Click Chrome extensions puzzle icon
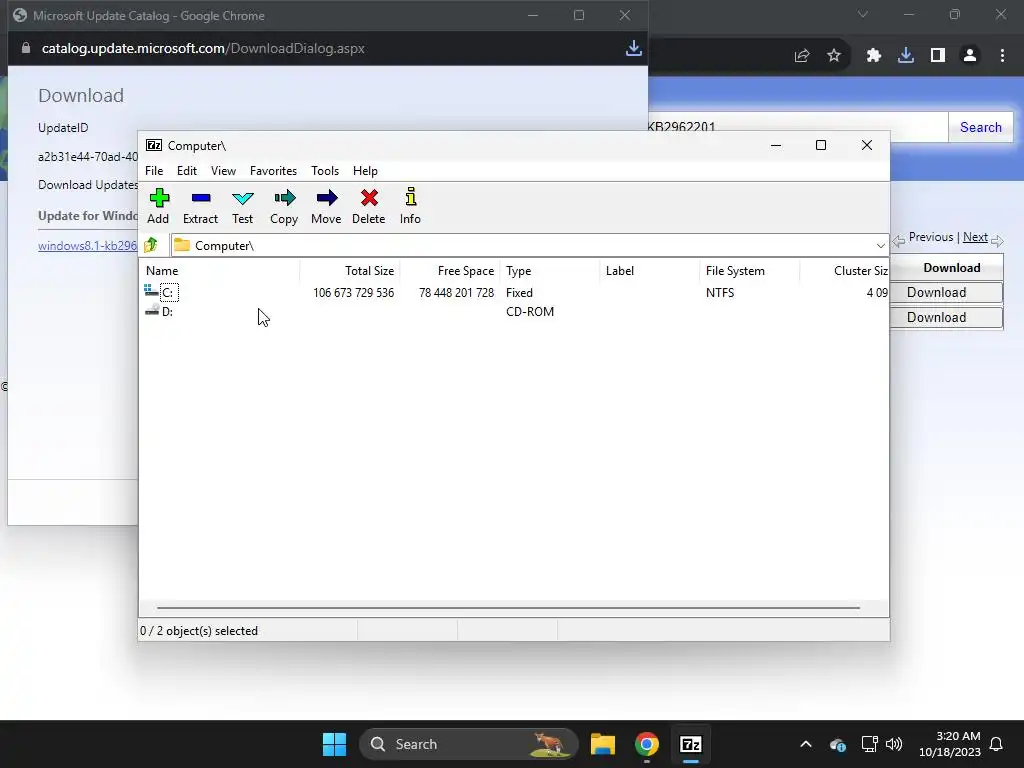Screen dimensions: 1024x768 pos(873,56)
